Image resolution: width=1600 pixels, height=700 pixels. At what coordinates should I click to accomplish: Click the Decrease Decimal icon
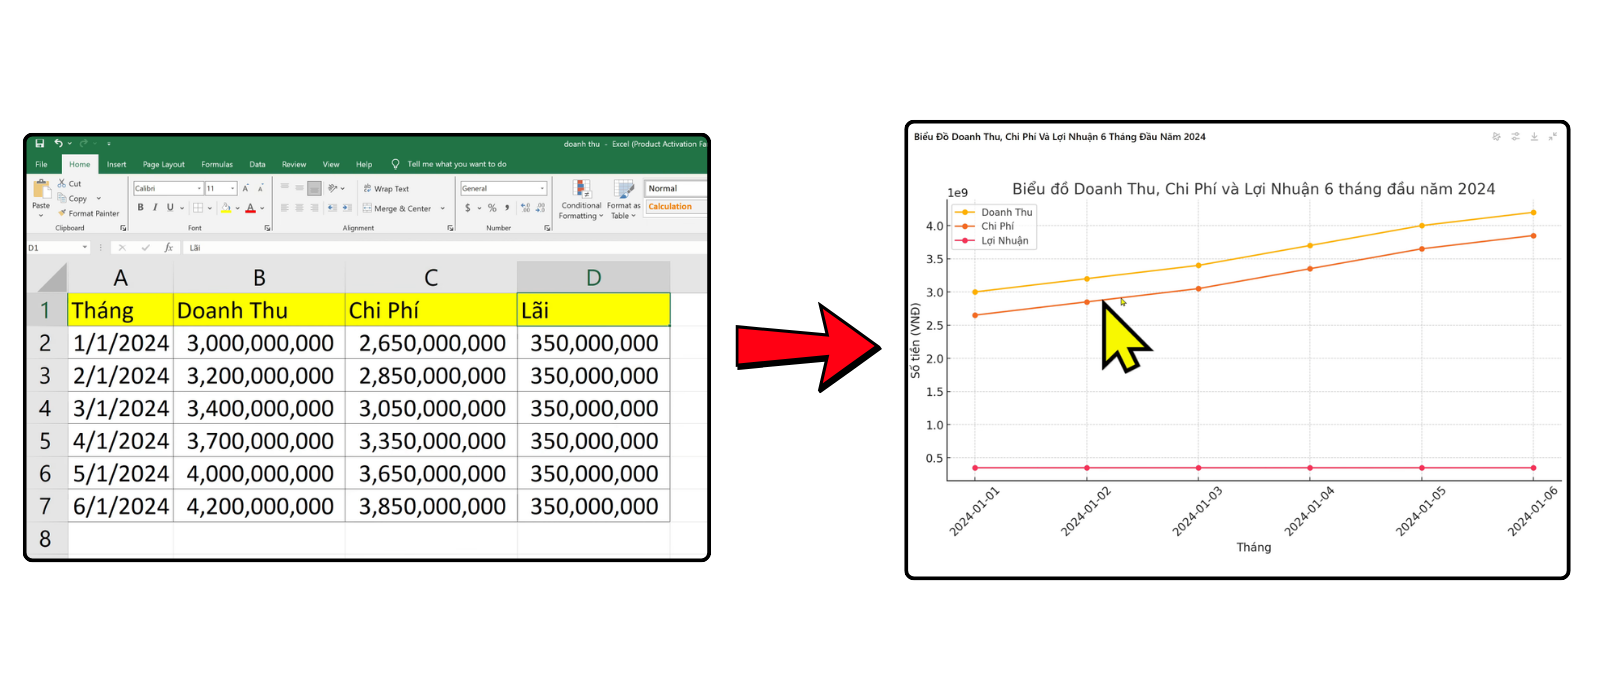540,208
